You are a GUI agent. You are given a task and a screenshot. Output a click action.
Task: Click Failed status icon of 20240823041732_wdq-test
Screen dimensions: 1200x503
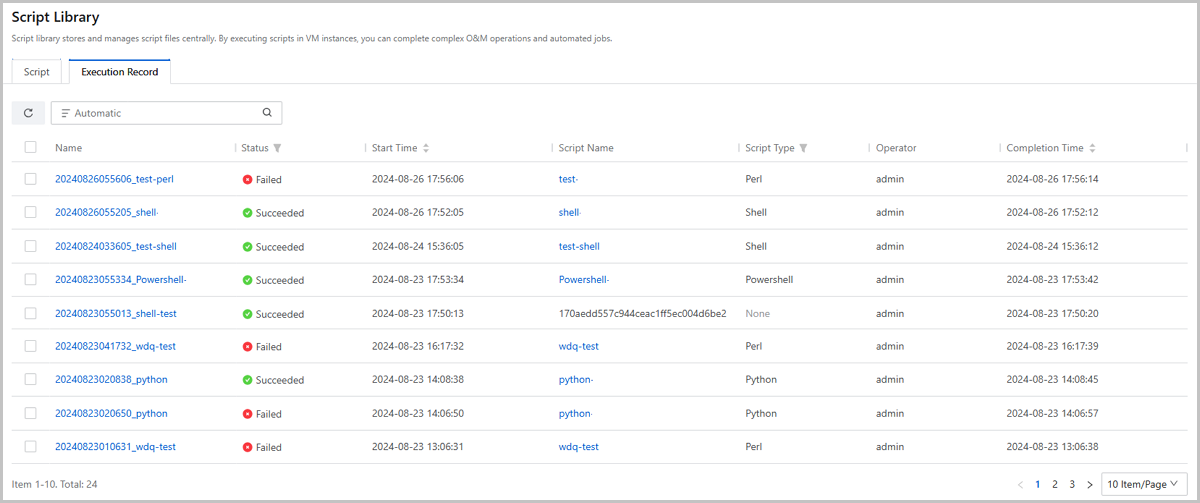(x=247, y=347)
